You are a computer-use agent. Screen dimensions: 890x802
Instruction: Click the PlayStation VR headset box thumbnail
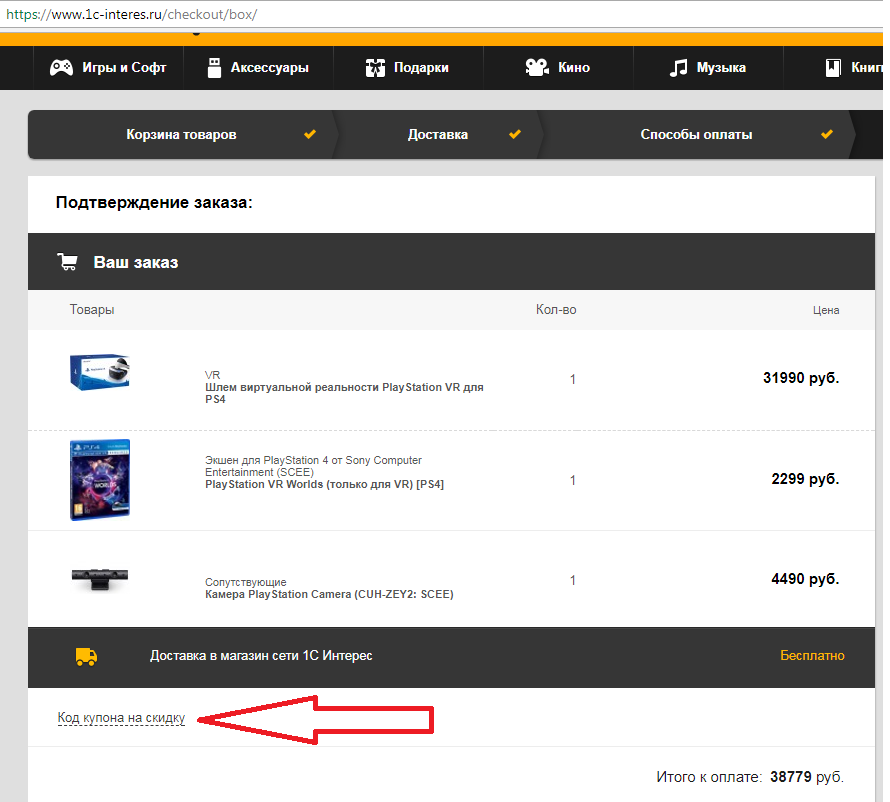tap(100, 372)
